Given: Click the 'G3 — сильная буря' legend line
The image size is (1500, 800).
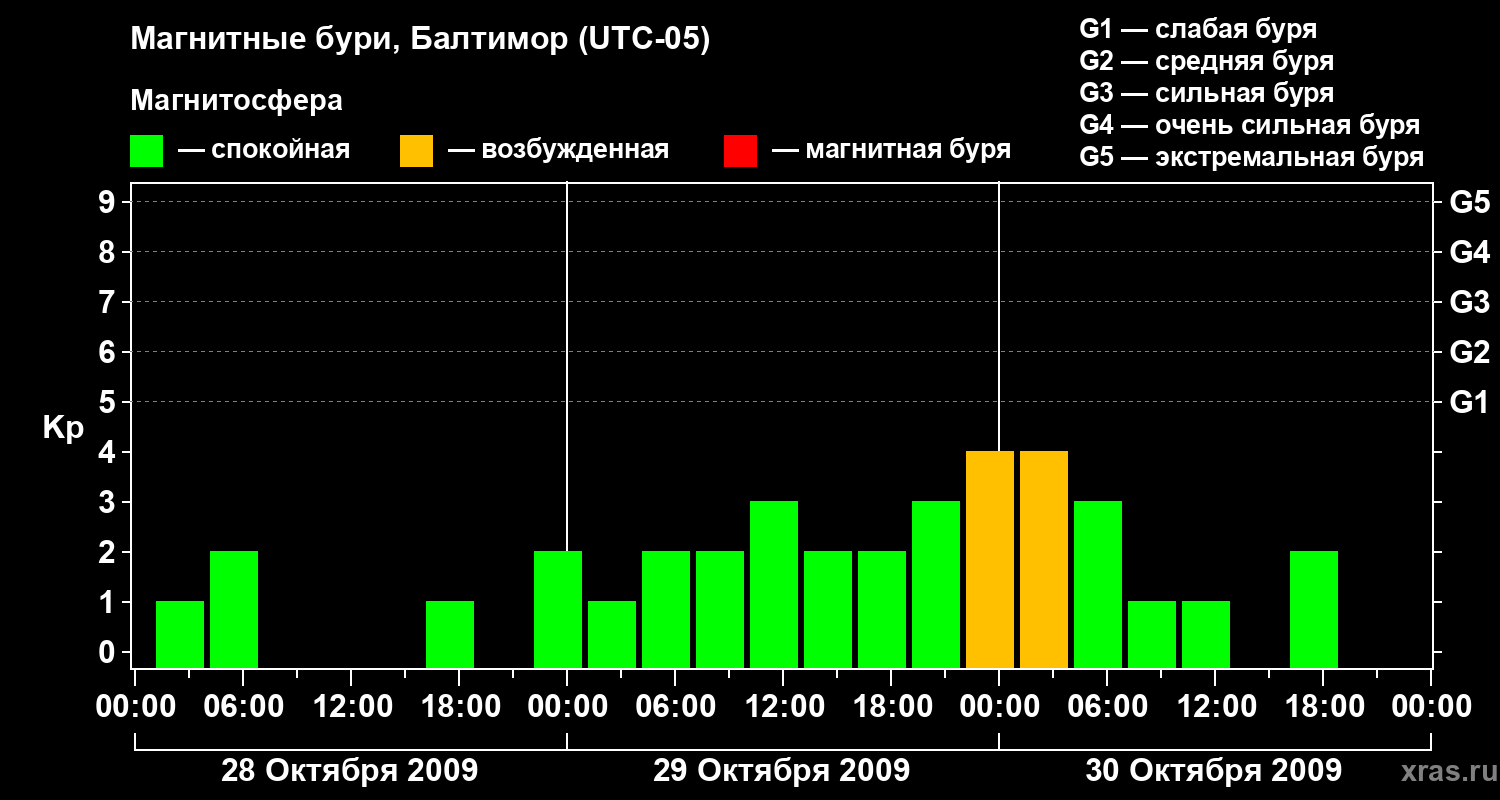Looking at the screenshot, I should point(1207,93).
